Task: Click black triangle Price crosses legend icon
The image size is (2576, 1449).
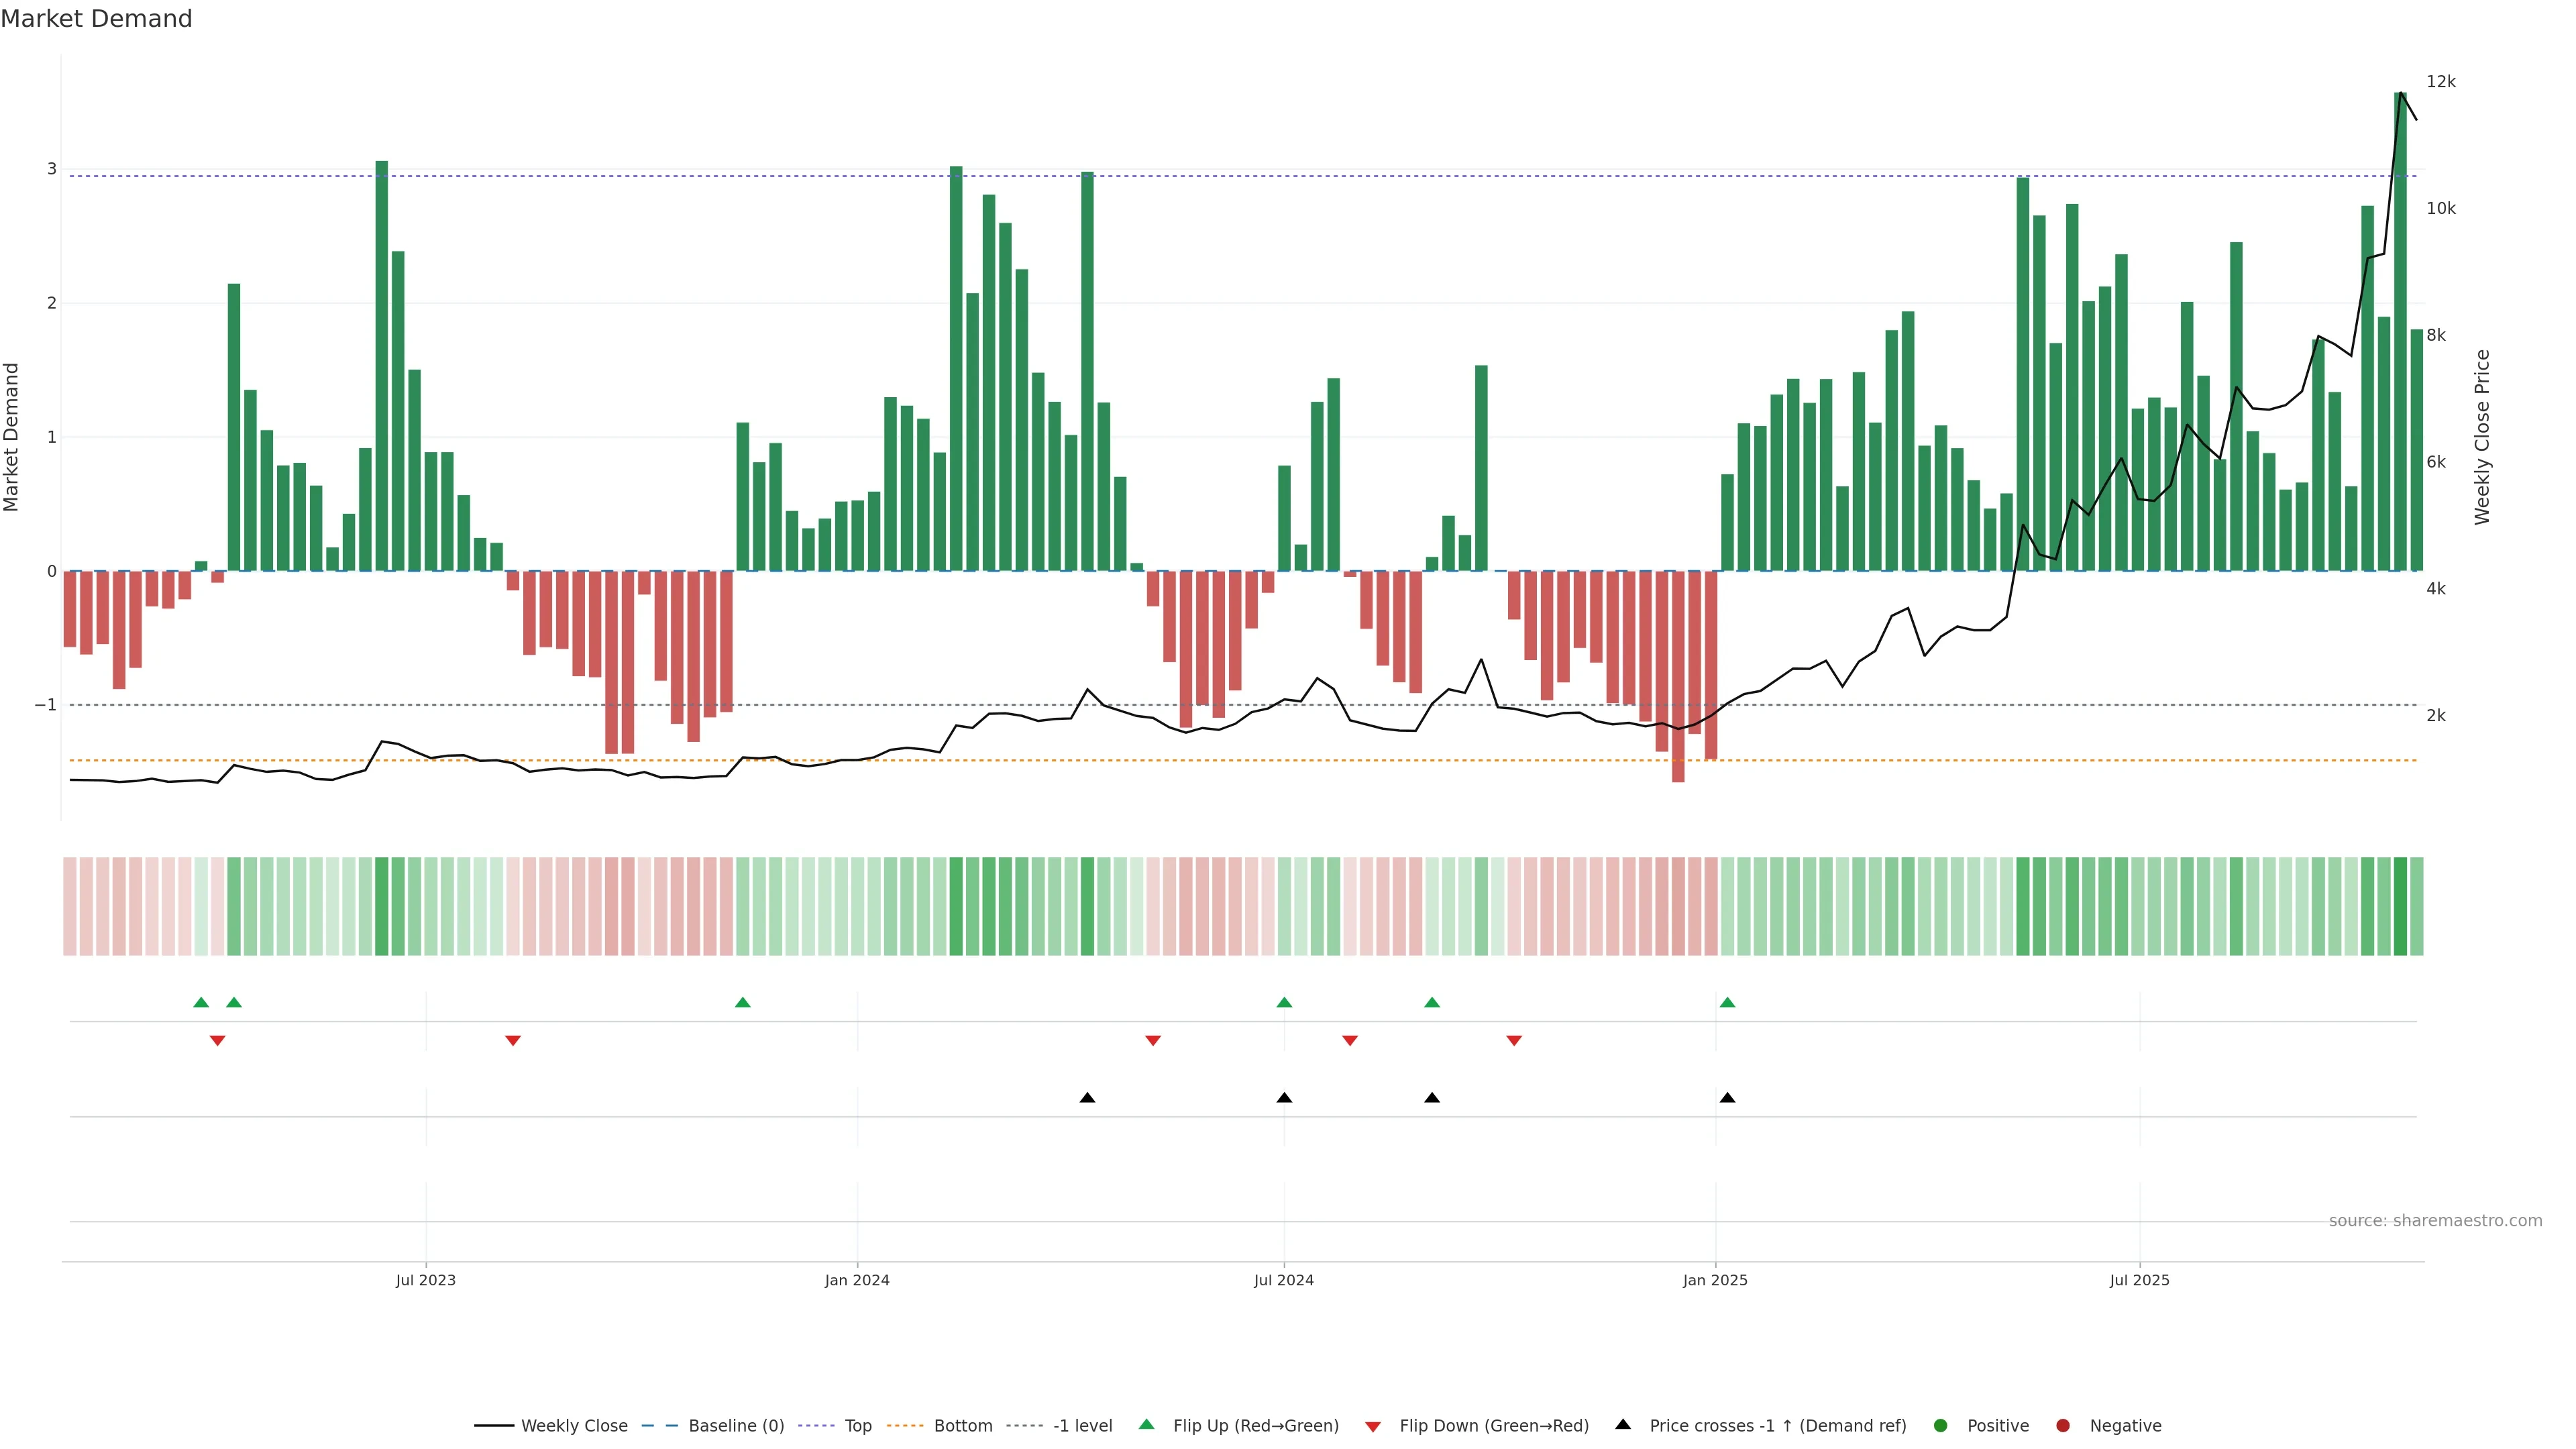Action: point(1623,1424)
